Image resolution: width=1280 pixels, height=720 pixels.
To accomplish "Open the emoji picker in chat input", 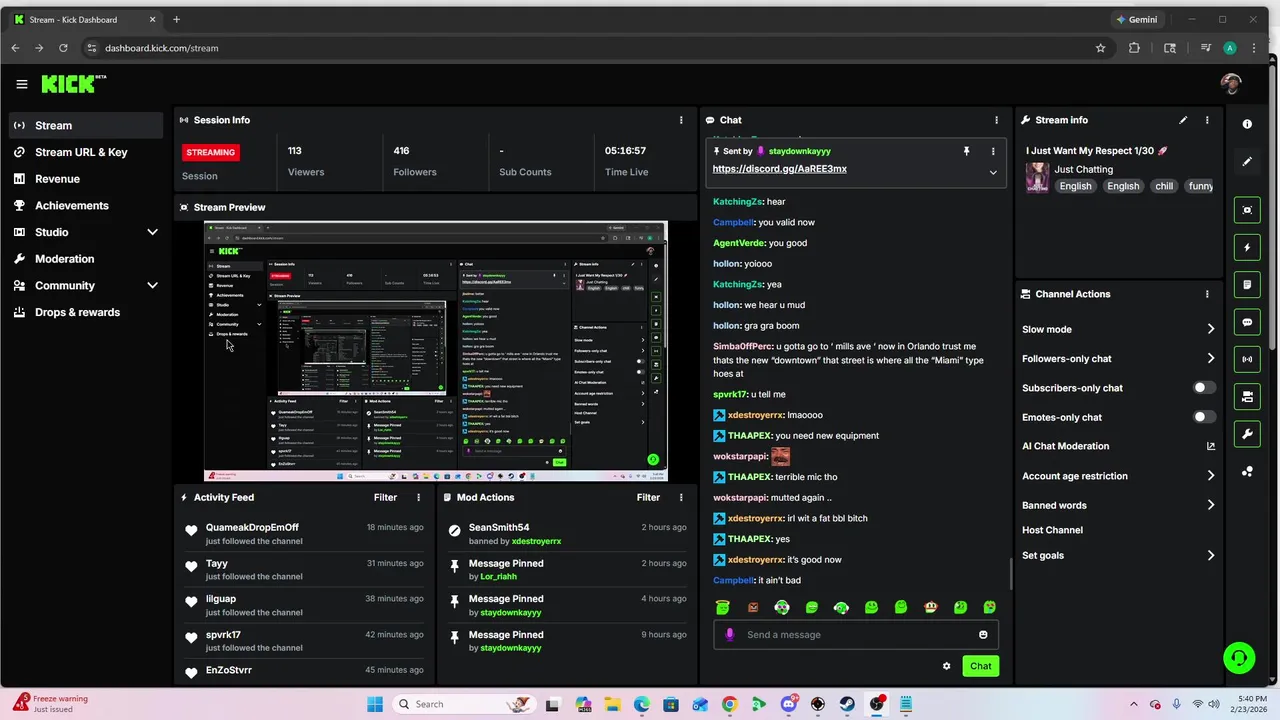I will click(983, 634).
